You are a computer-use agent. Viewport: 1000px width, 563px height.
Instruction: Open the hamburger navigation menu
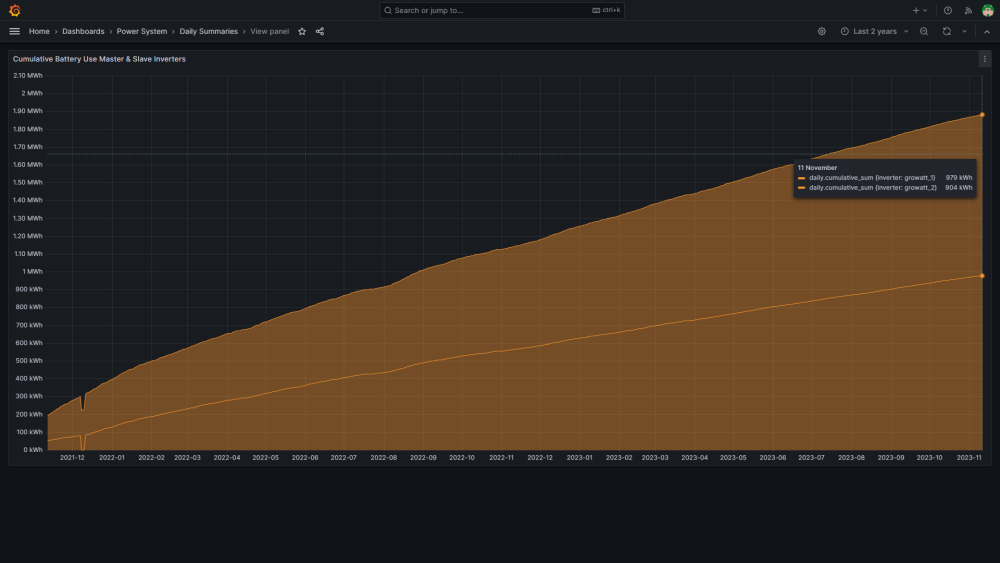click(x=14, y=31)
